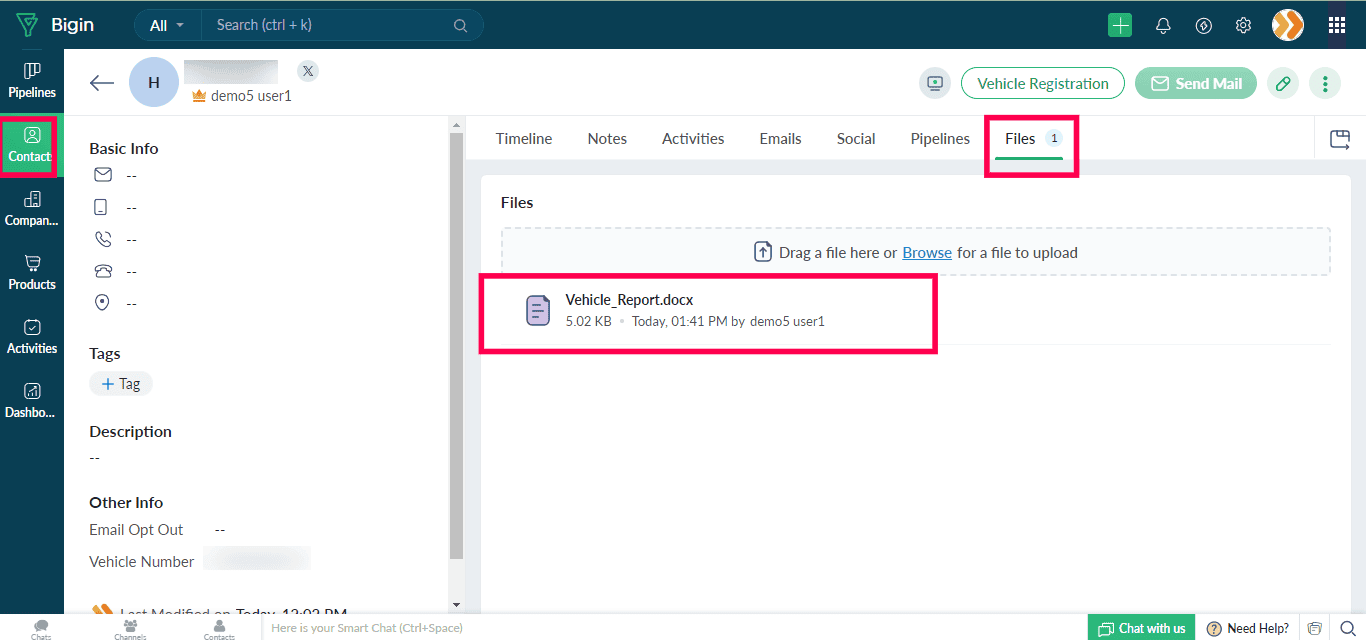1366x640 pixels.
Task: Click the green plus quick-create icon
Action: coord(1120,25)
